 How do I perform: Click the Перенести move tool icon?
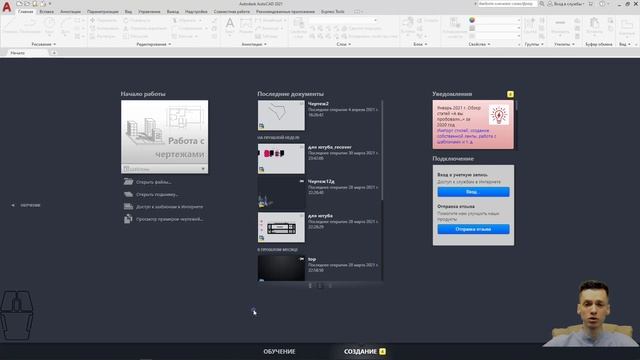click(x=93, y=20)
